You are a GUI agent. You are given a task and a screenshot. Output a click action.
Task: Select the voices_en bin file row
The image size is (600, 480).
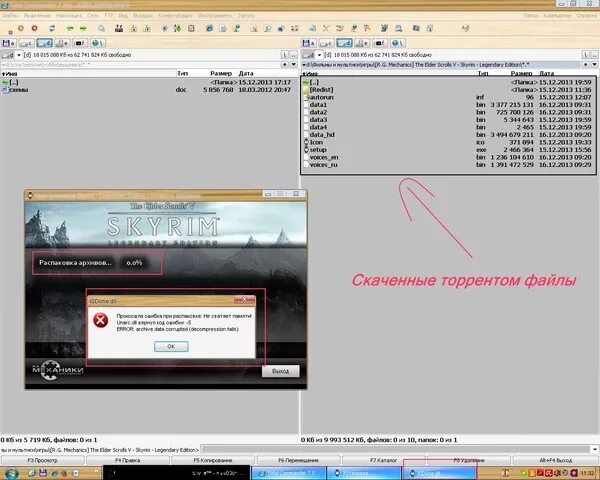pos(448,157)
